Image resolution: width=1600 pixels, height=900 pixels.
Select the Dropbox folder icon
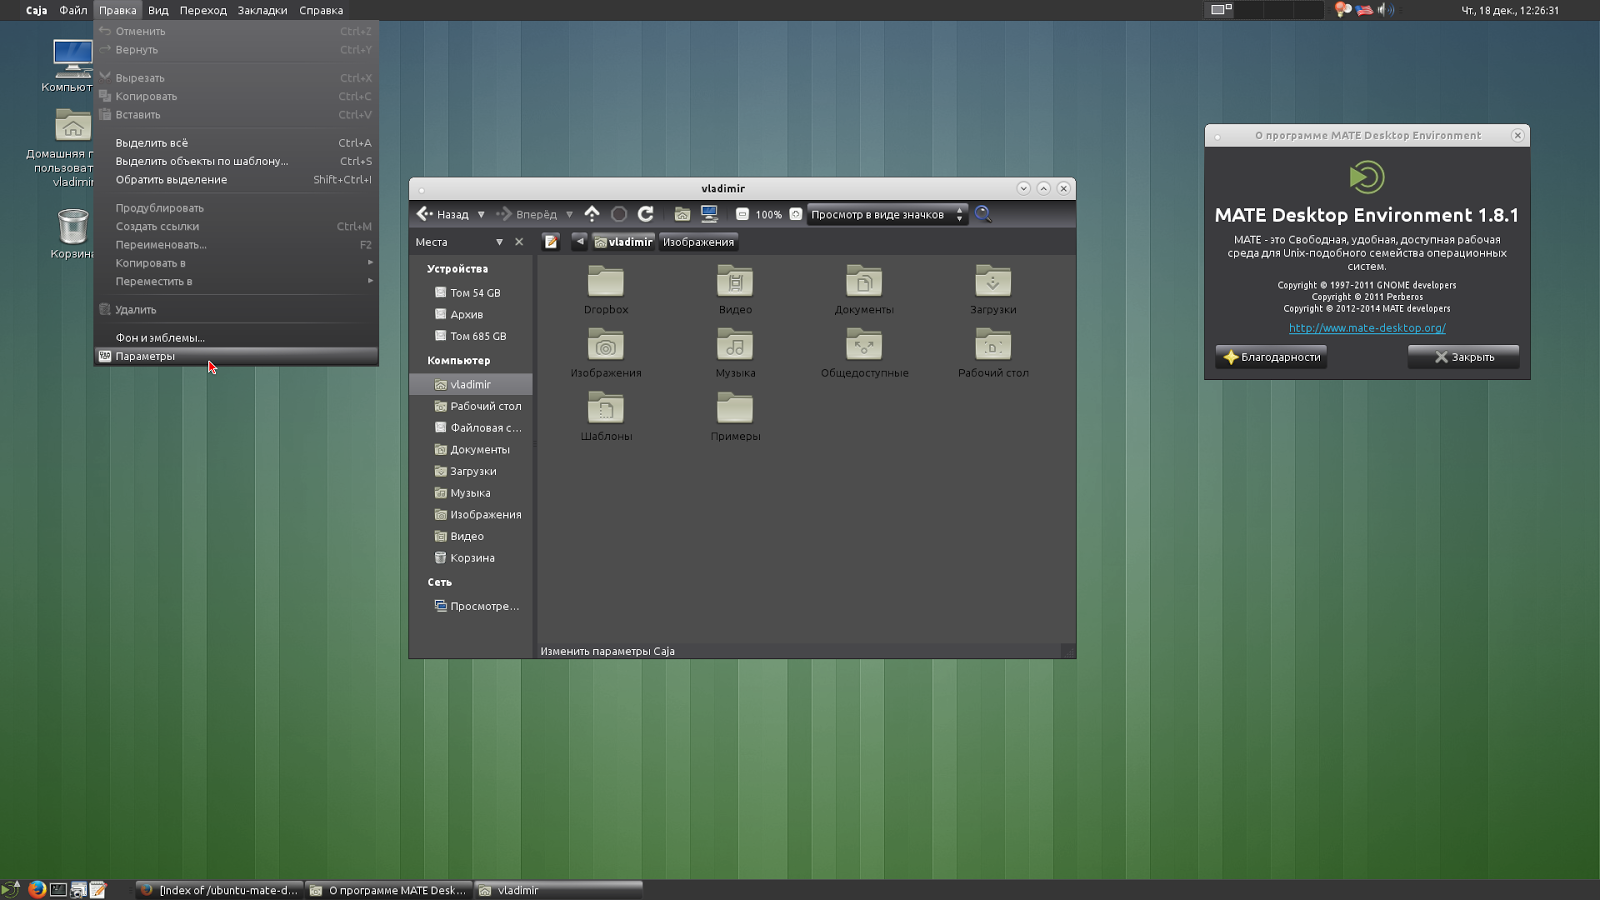pyautogui.click(x=606, y=282)
